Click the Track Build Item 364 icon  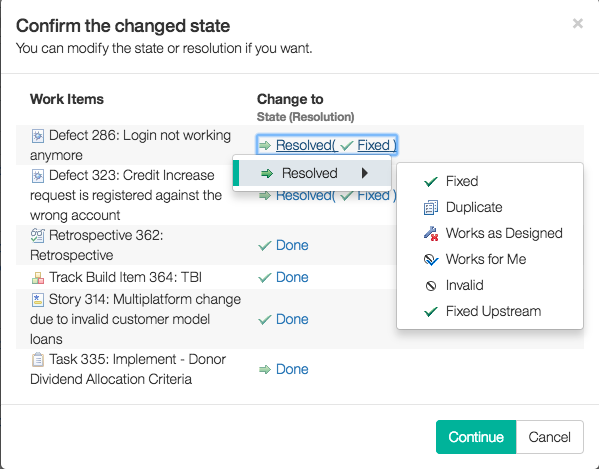pos(37,278)
